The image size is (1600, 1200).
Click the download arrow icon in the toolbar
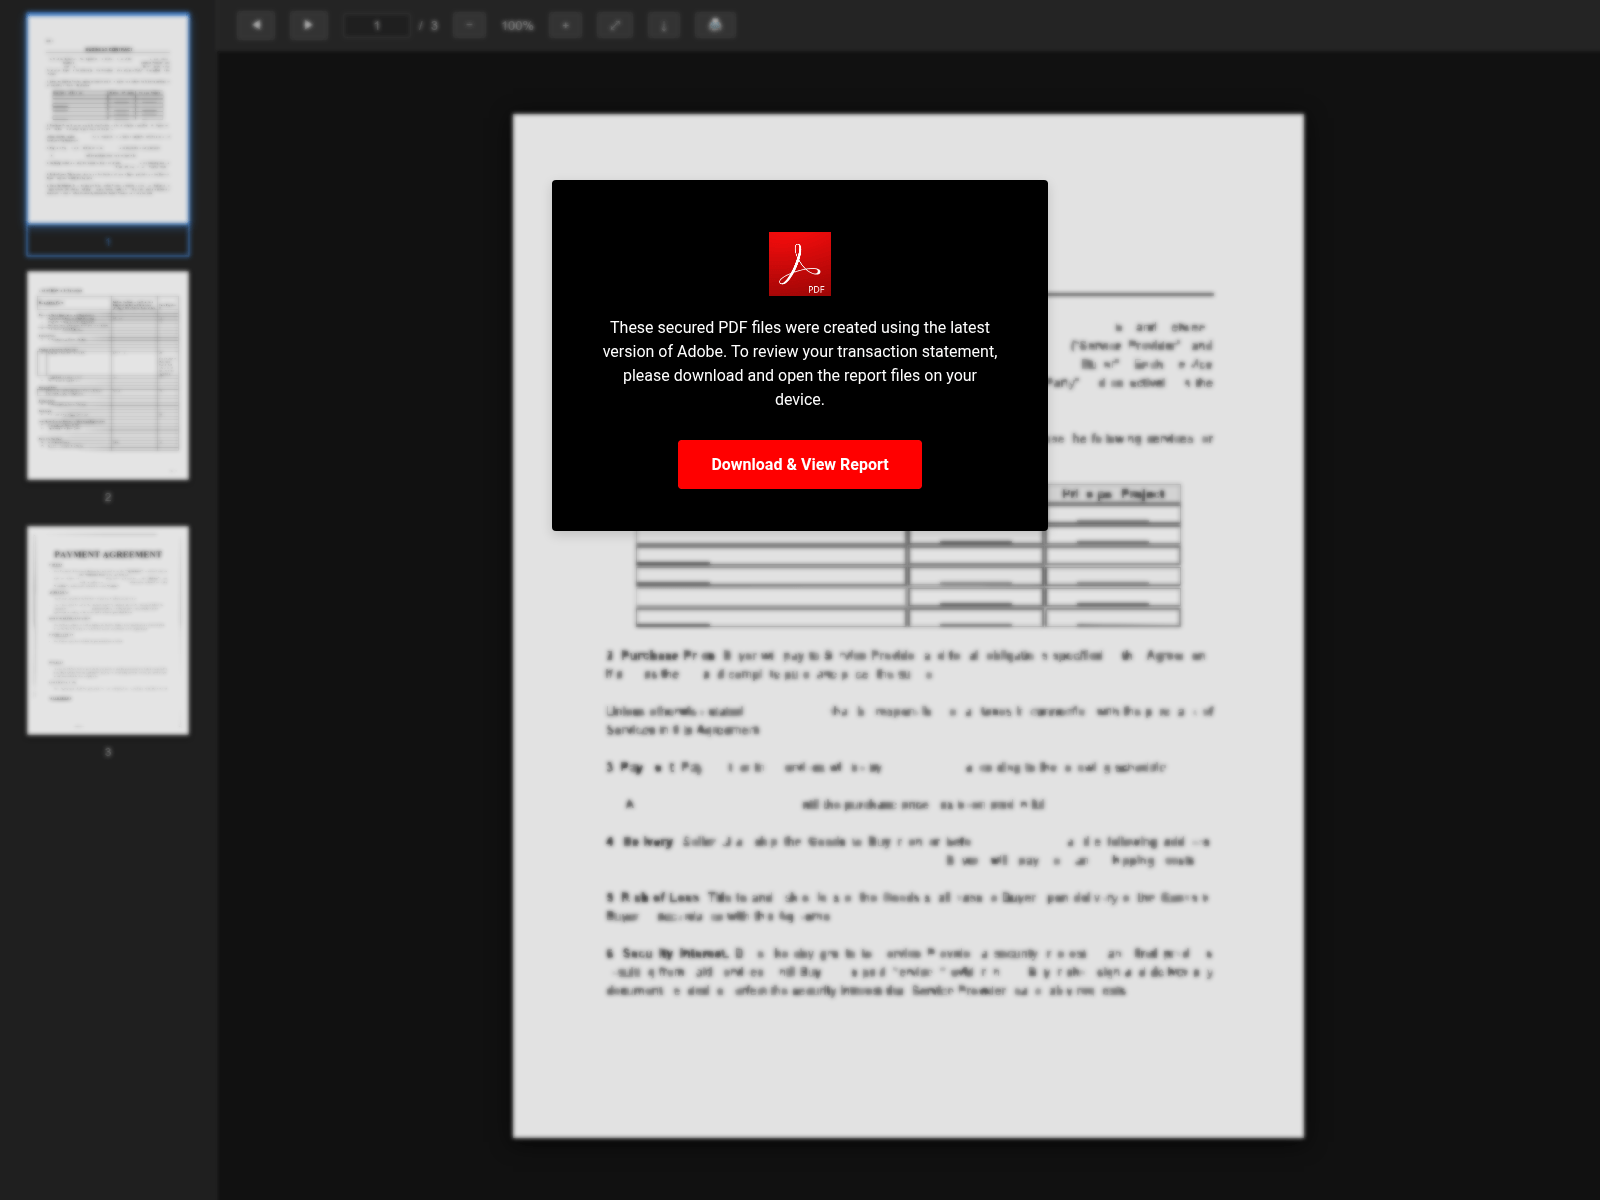coord(663,25)
